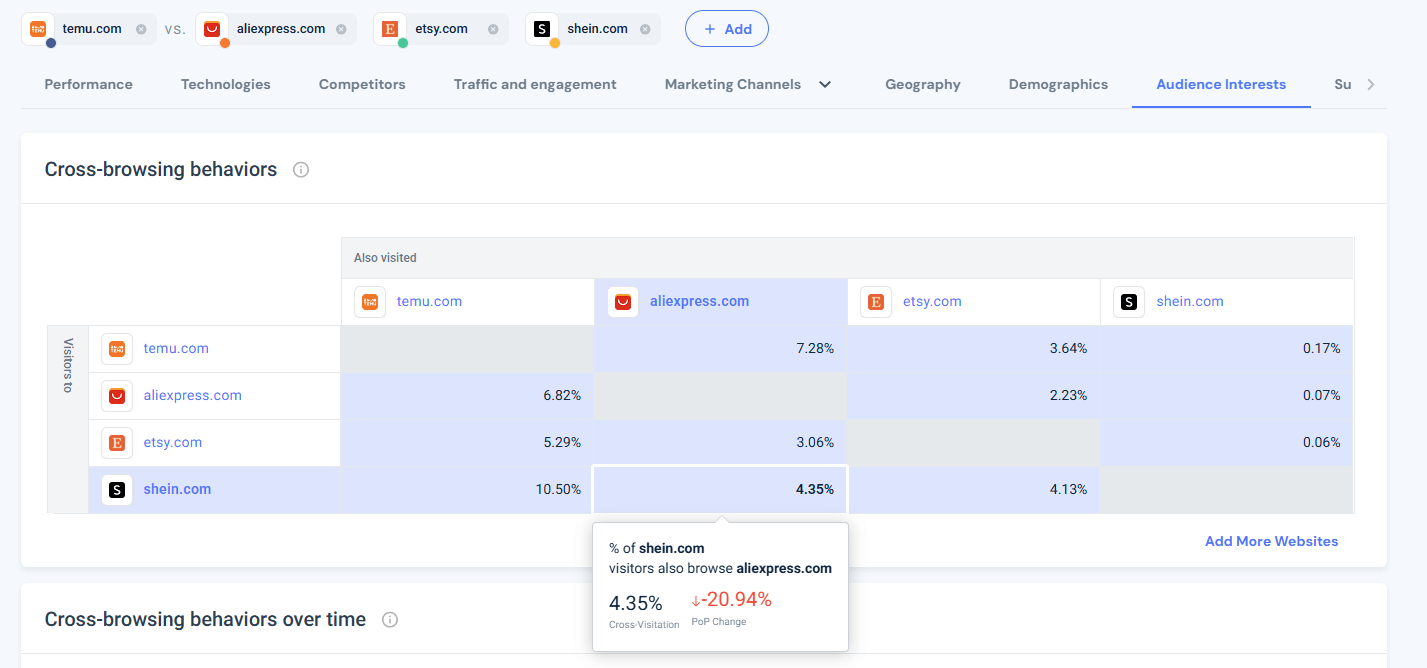Open the Technologies tab

pos(226,84)
